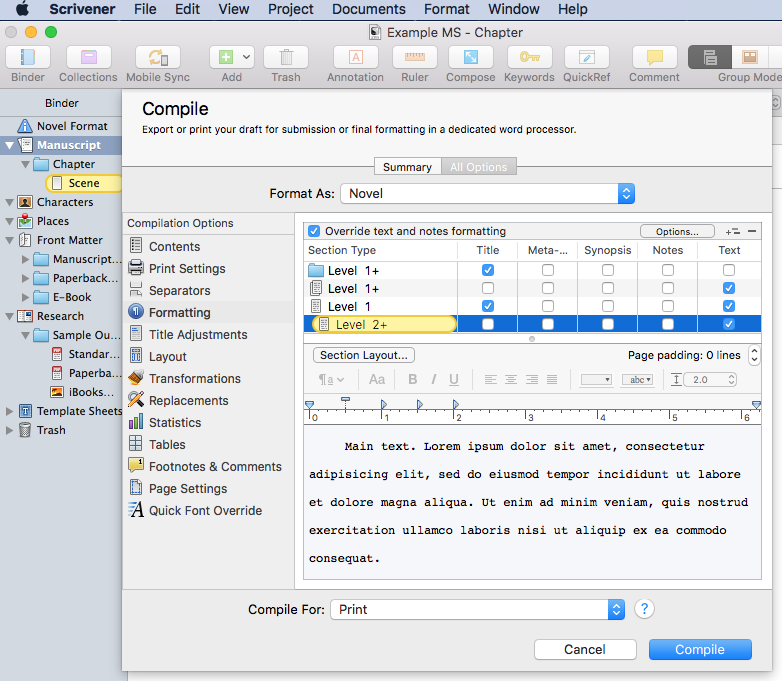Open the QuickRef toolbar icon
This screenshot has height=681, width=782.
[x=586, y=57]
